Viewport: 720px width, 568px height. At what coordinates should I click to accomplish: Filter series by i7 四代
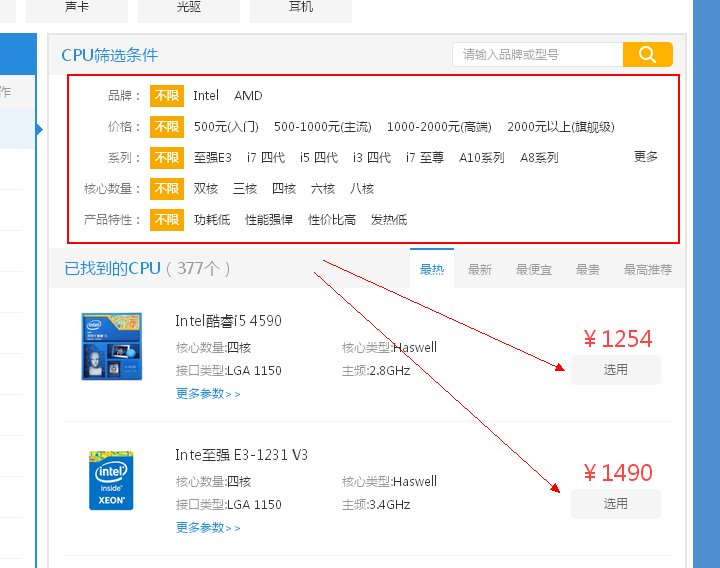tap(266, 157)
